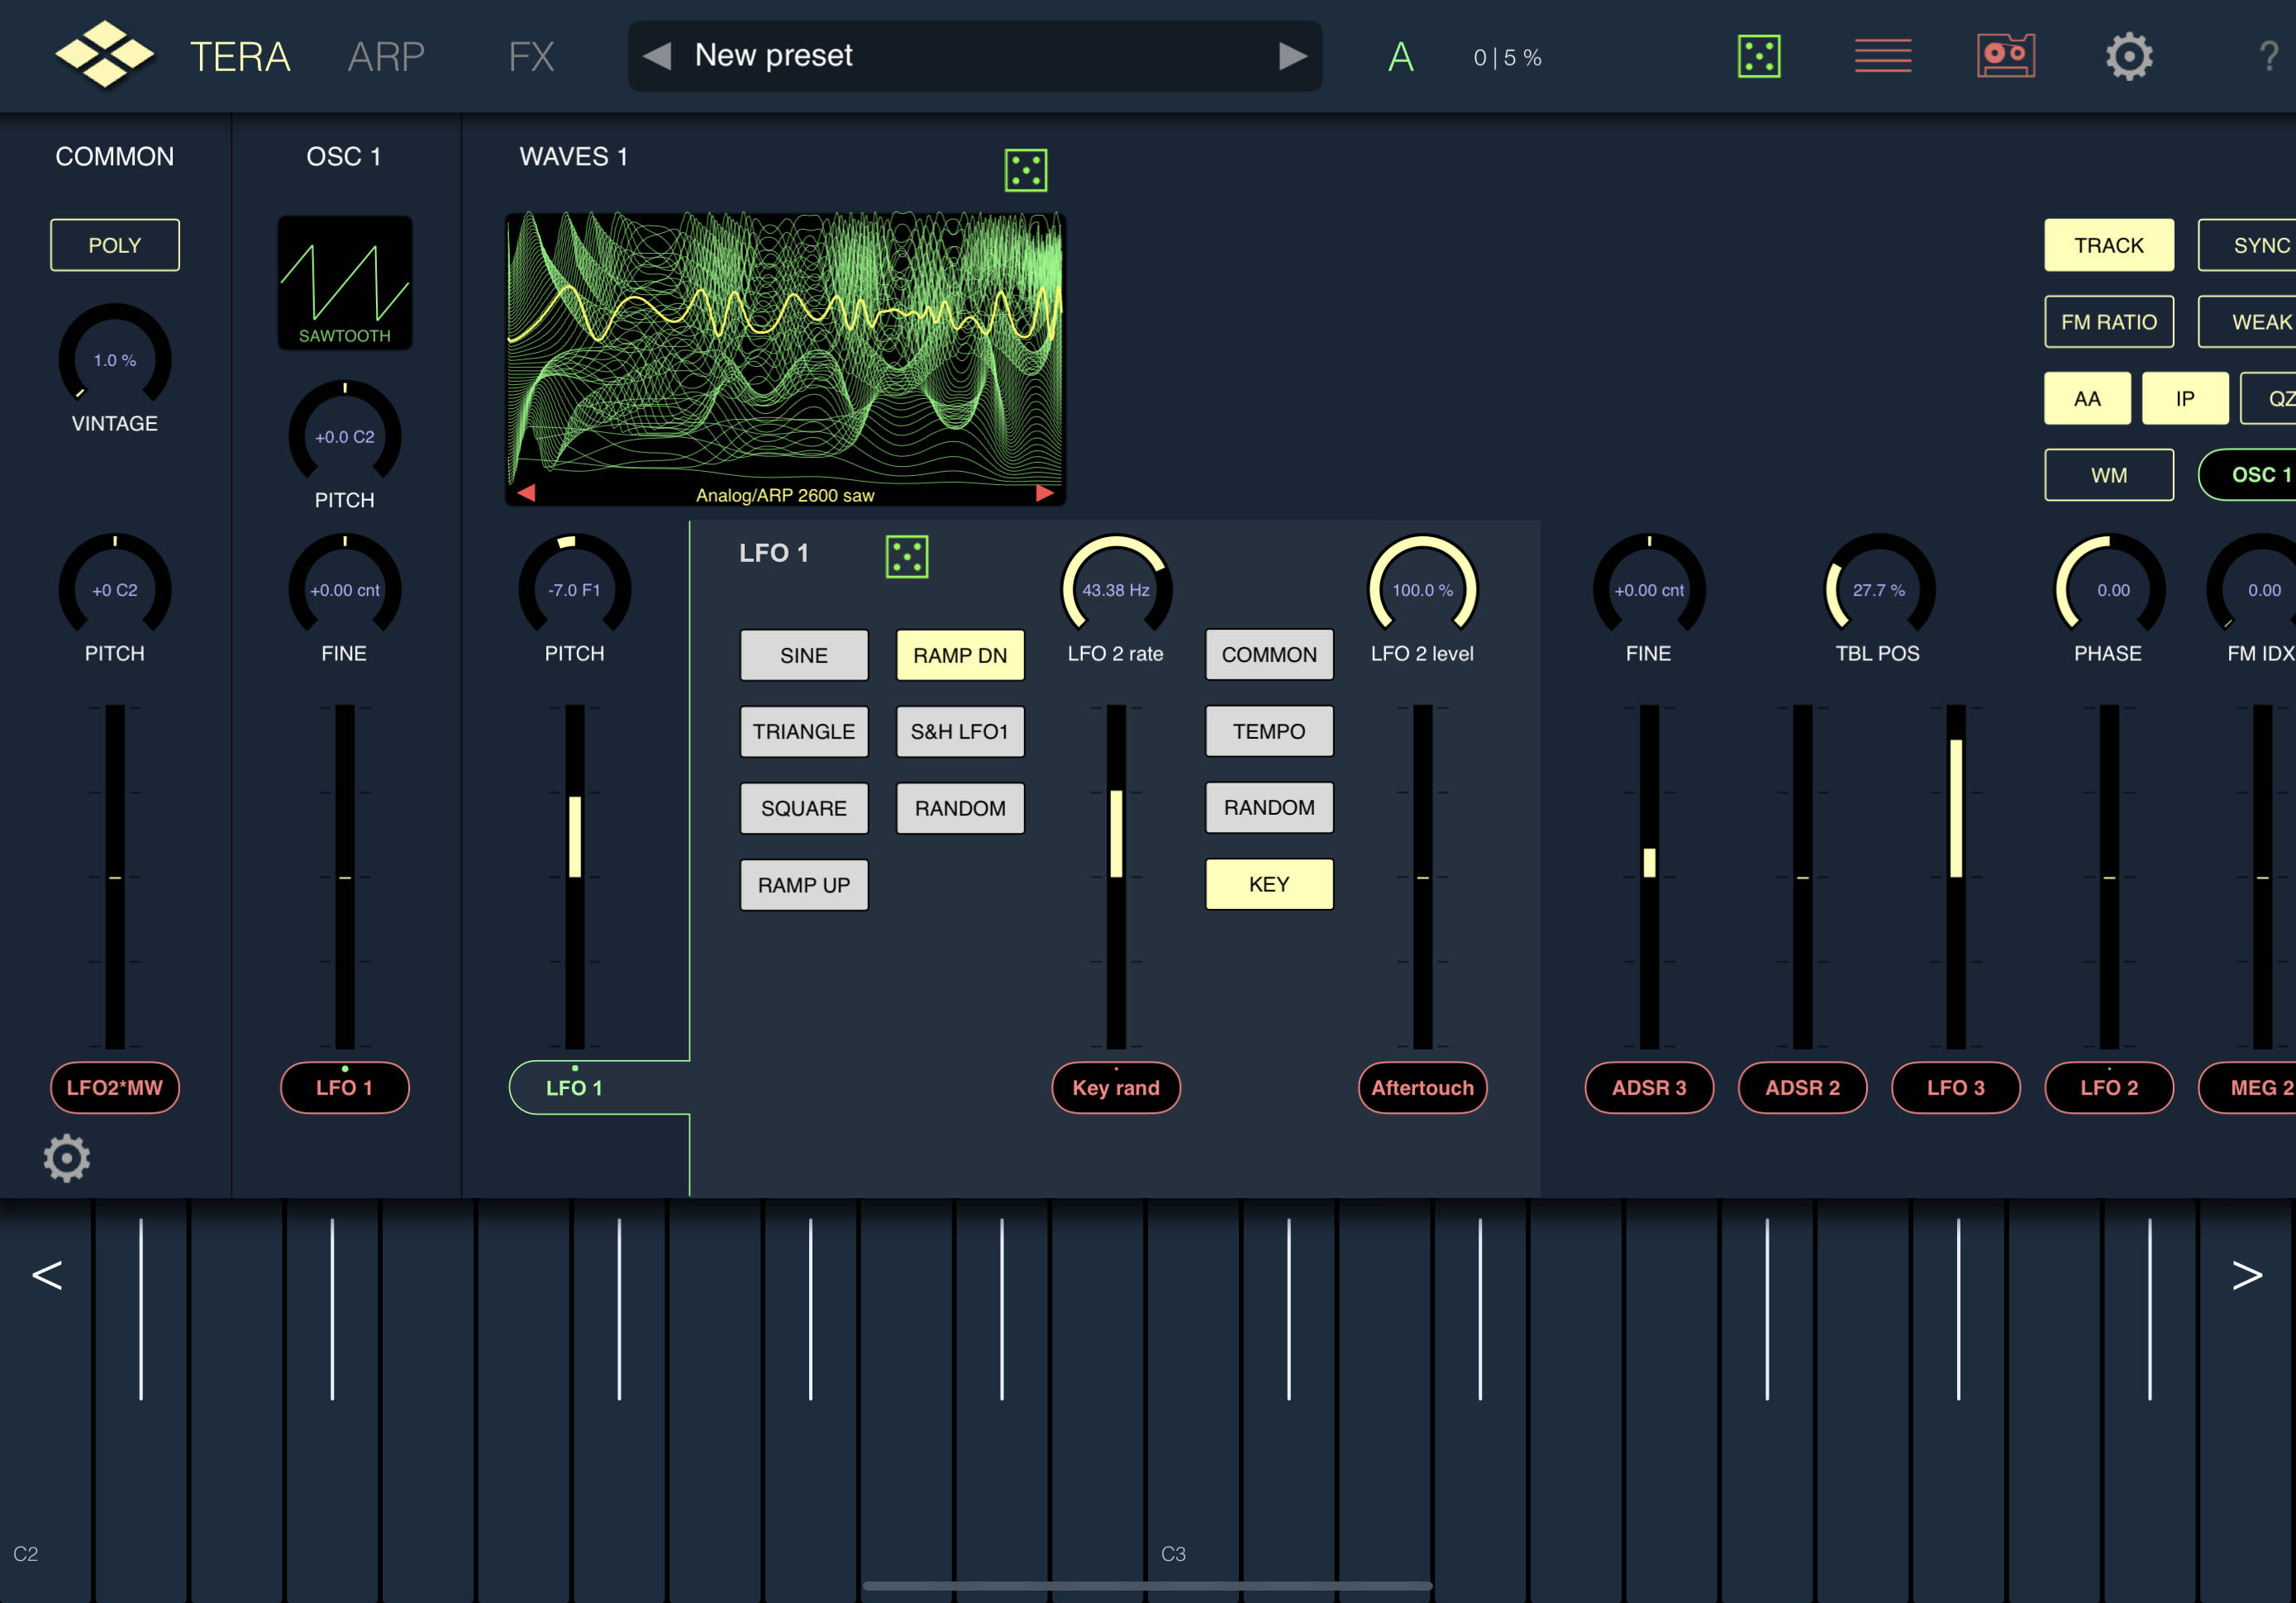
Task: Open the SAWTOOTH waveform selector
Action: [344, 283]
